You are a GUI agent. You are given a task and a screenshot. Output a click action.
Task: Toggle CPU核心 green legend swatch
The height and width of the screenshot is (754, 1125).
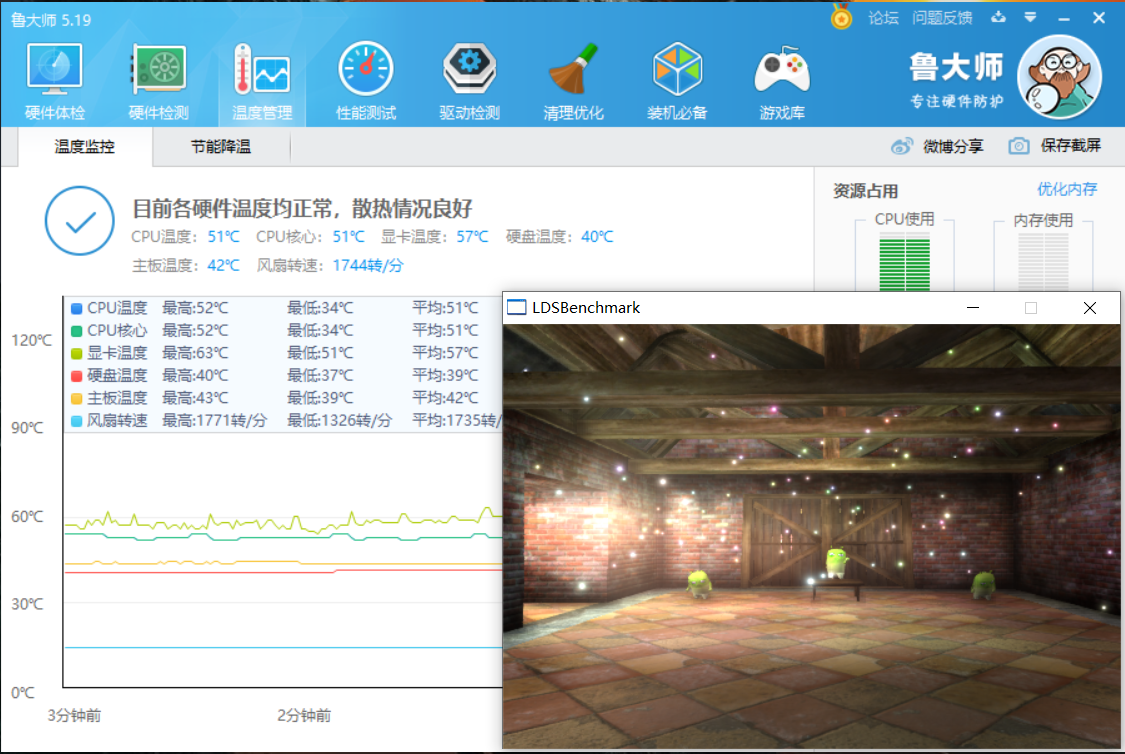[77, 331]
